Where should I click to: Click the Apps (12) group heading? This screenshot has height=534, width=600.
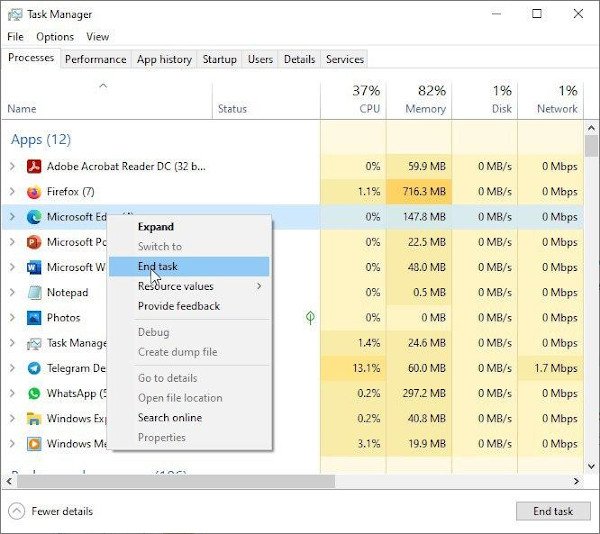[x=41, y=140]
